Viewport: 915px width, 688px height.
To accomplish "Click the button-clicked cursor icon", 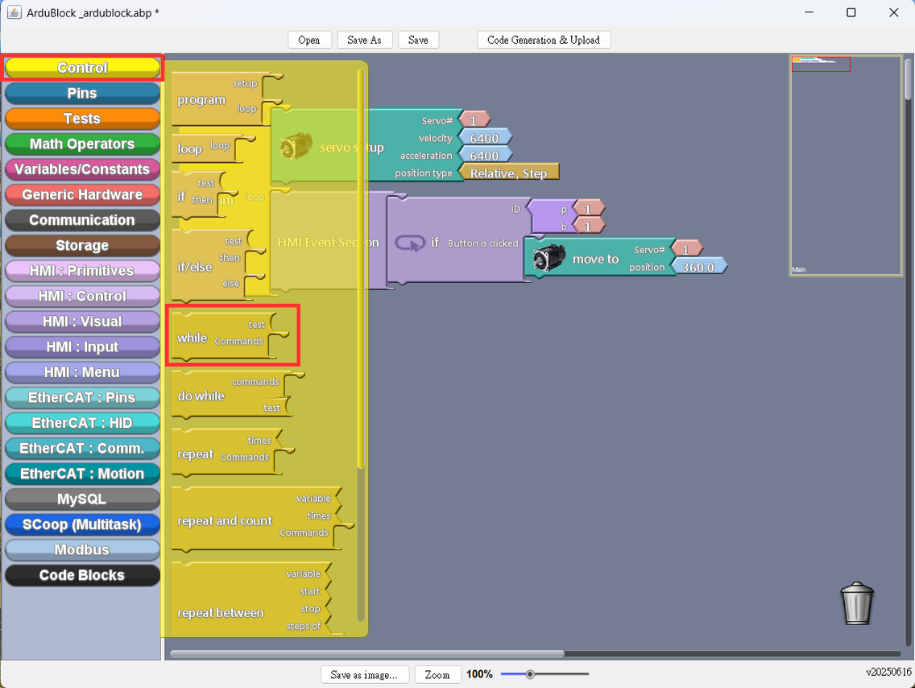I will click(x=410, y=243).
